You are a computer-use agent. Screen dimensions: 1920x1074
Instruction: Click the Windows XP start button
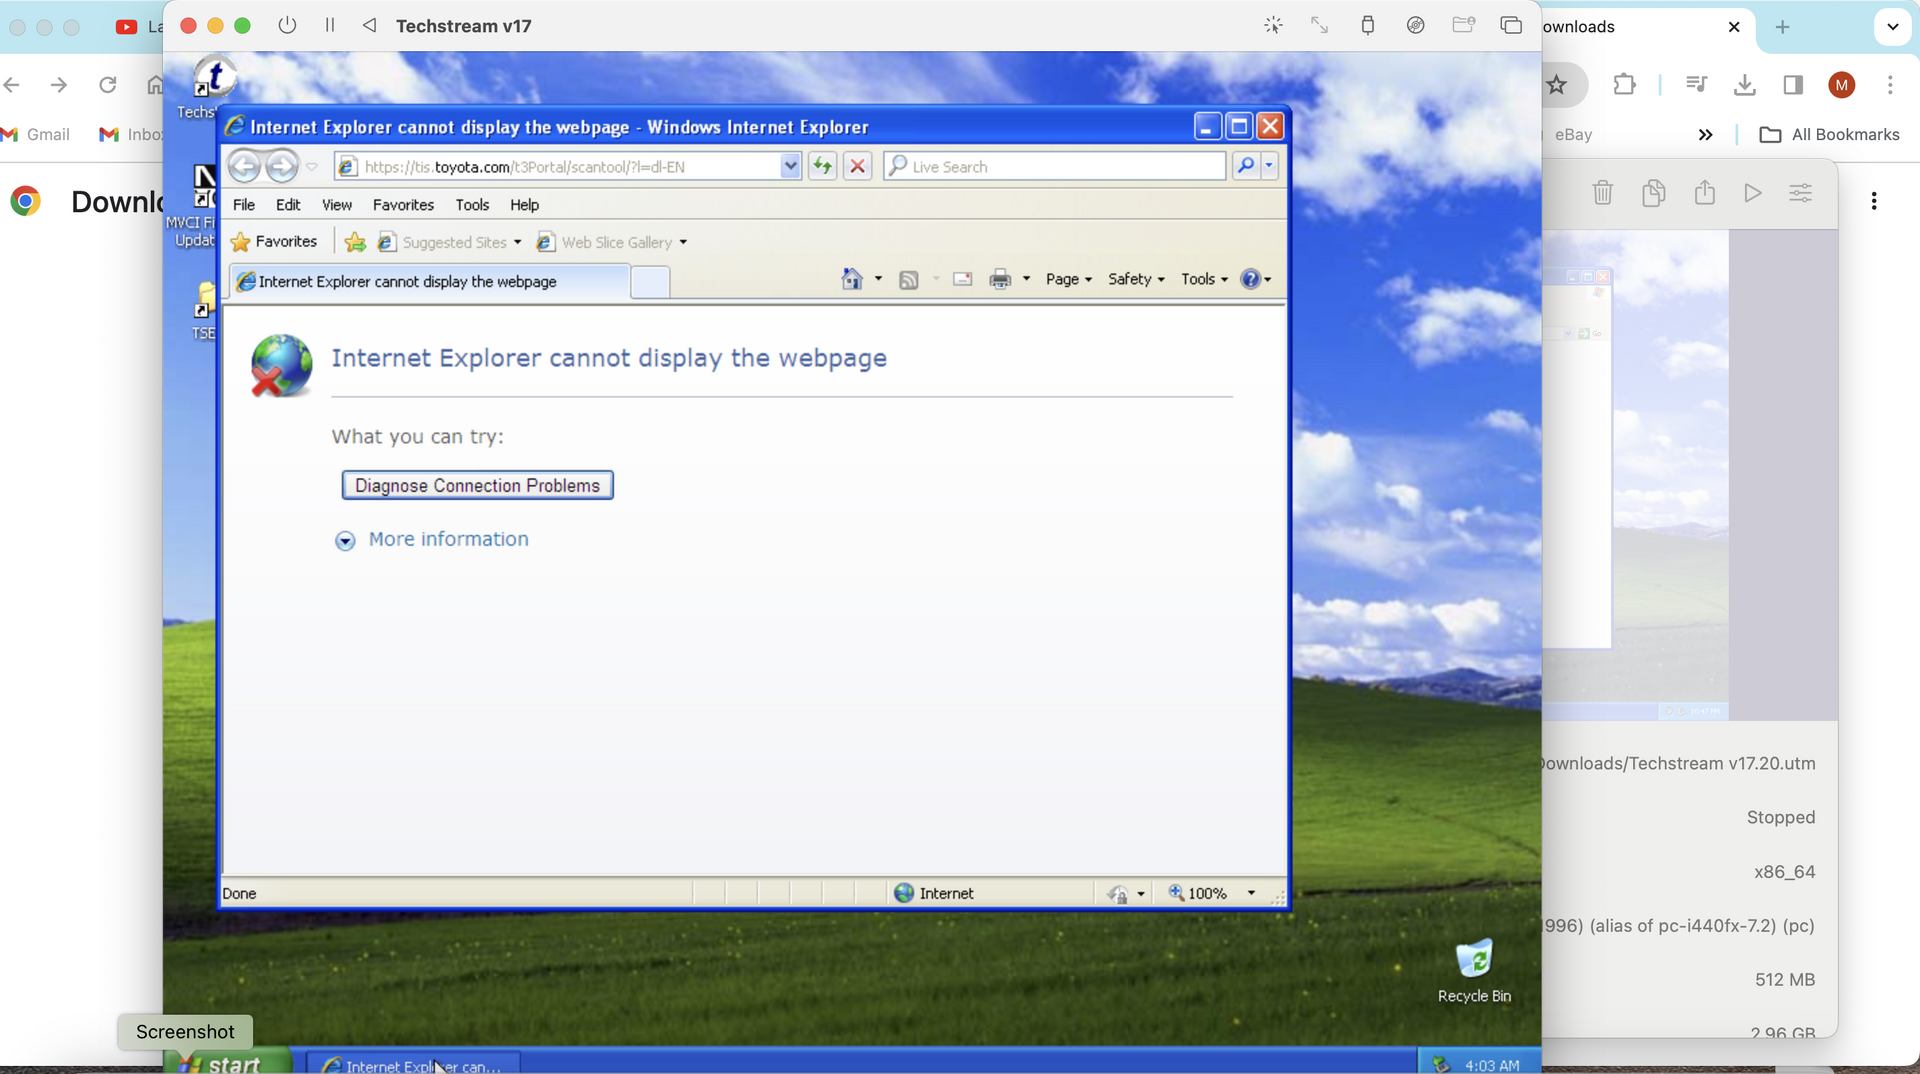230,1063
